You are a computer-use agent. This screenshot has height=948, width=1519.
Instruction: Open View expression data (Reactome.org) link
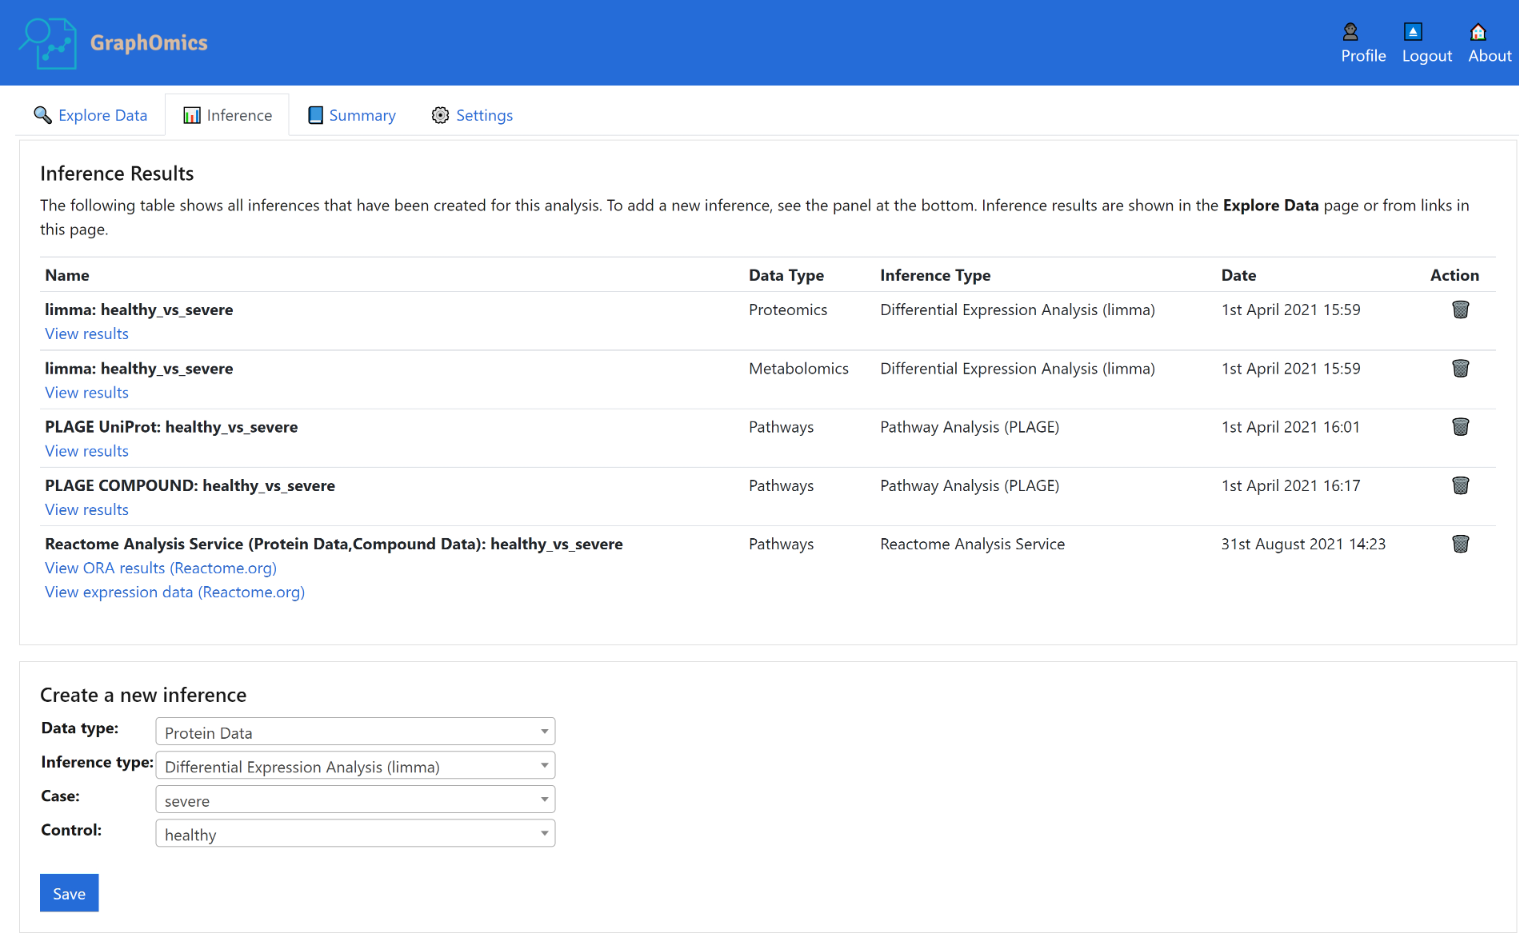175,592
